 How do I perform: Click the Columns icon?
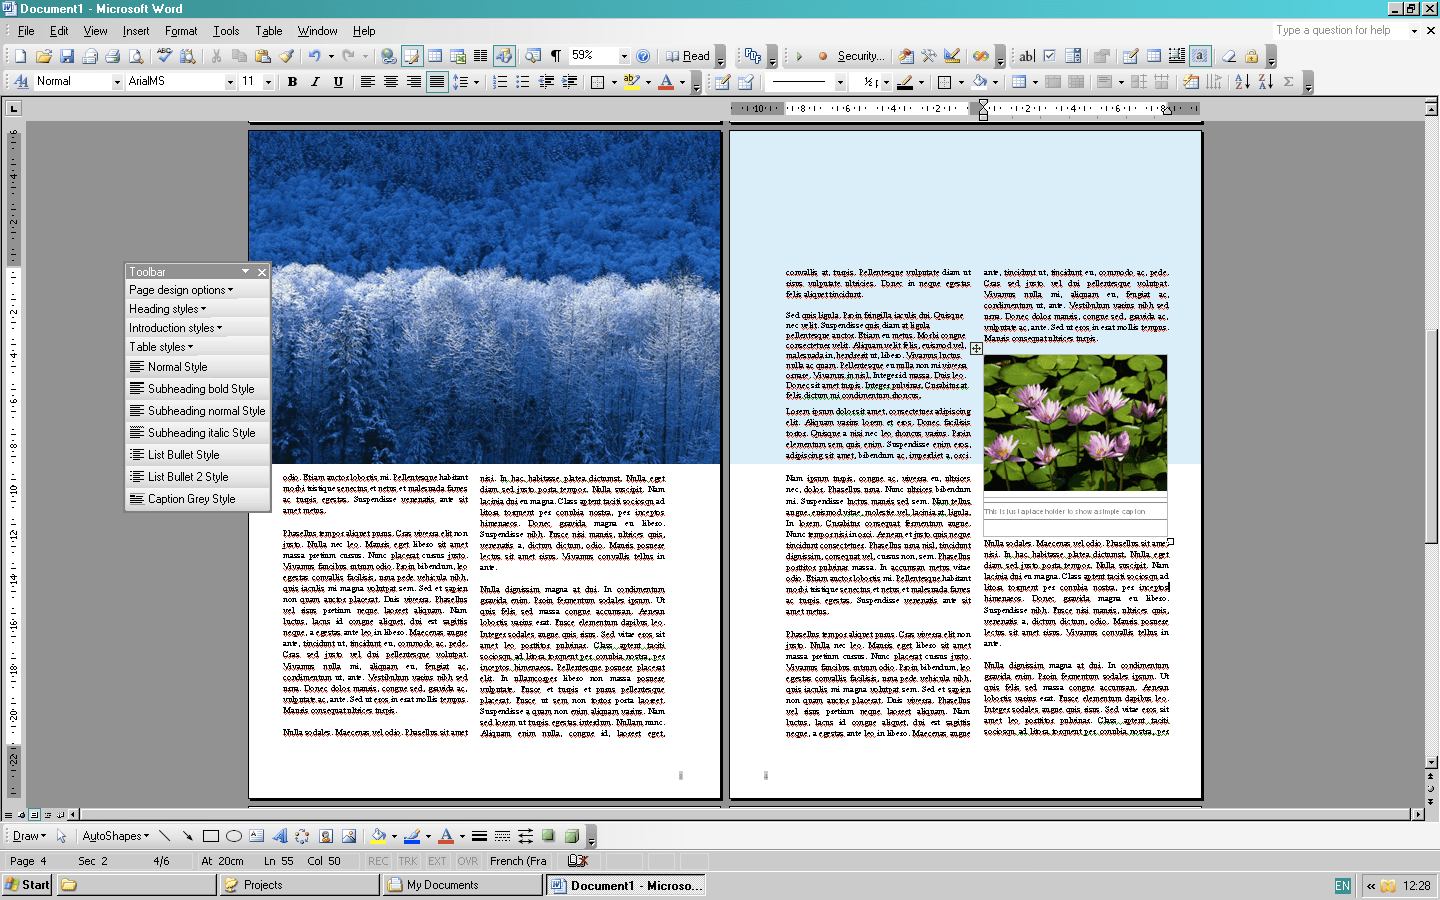click(481, 56)
